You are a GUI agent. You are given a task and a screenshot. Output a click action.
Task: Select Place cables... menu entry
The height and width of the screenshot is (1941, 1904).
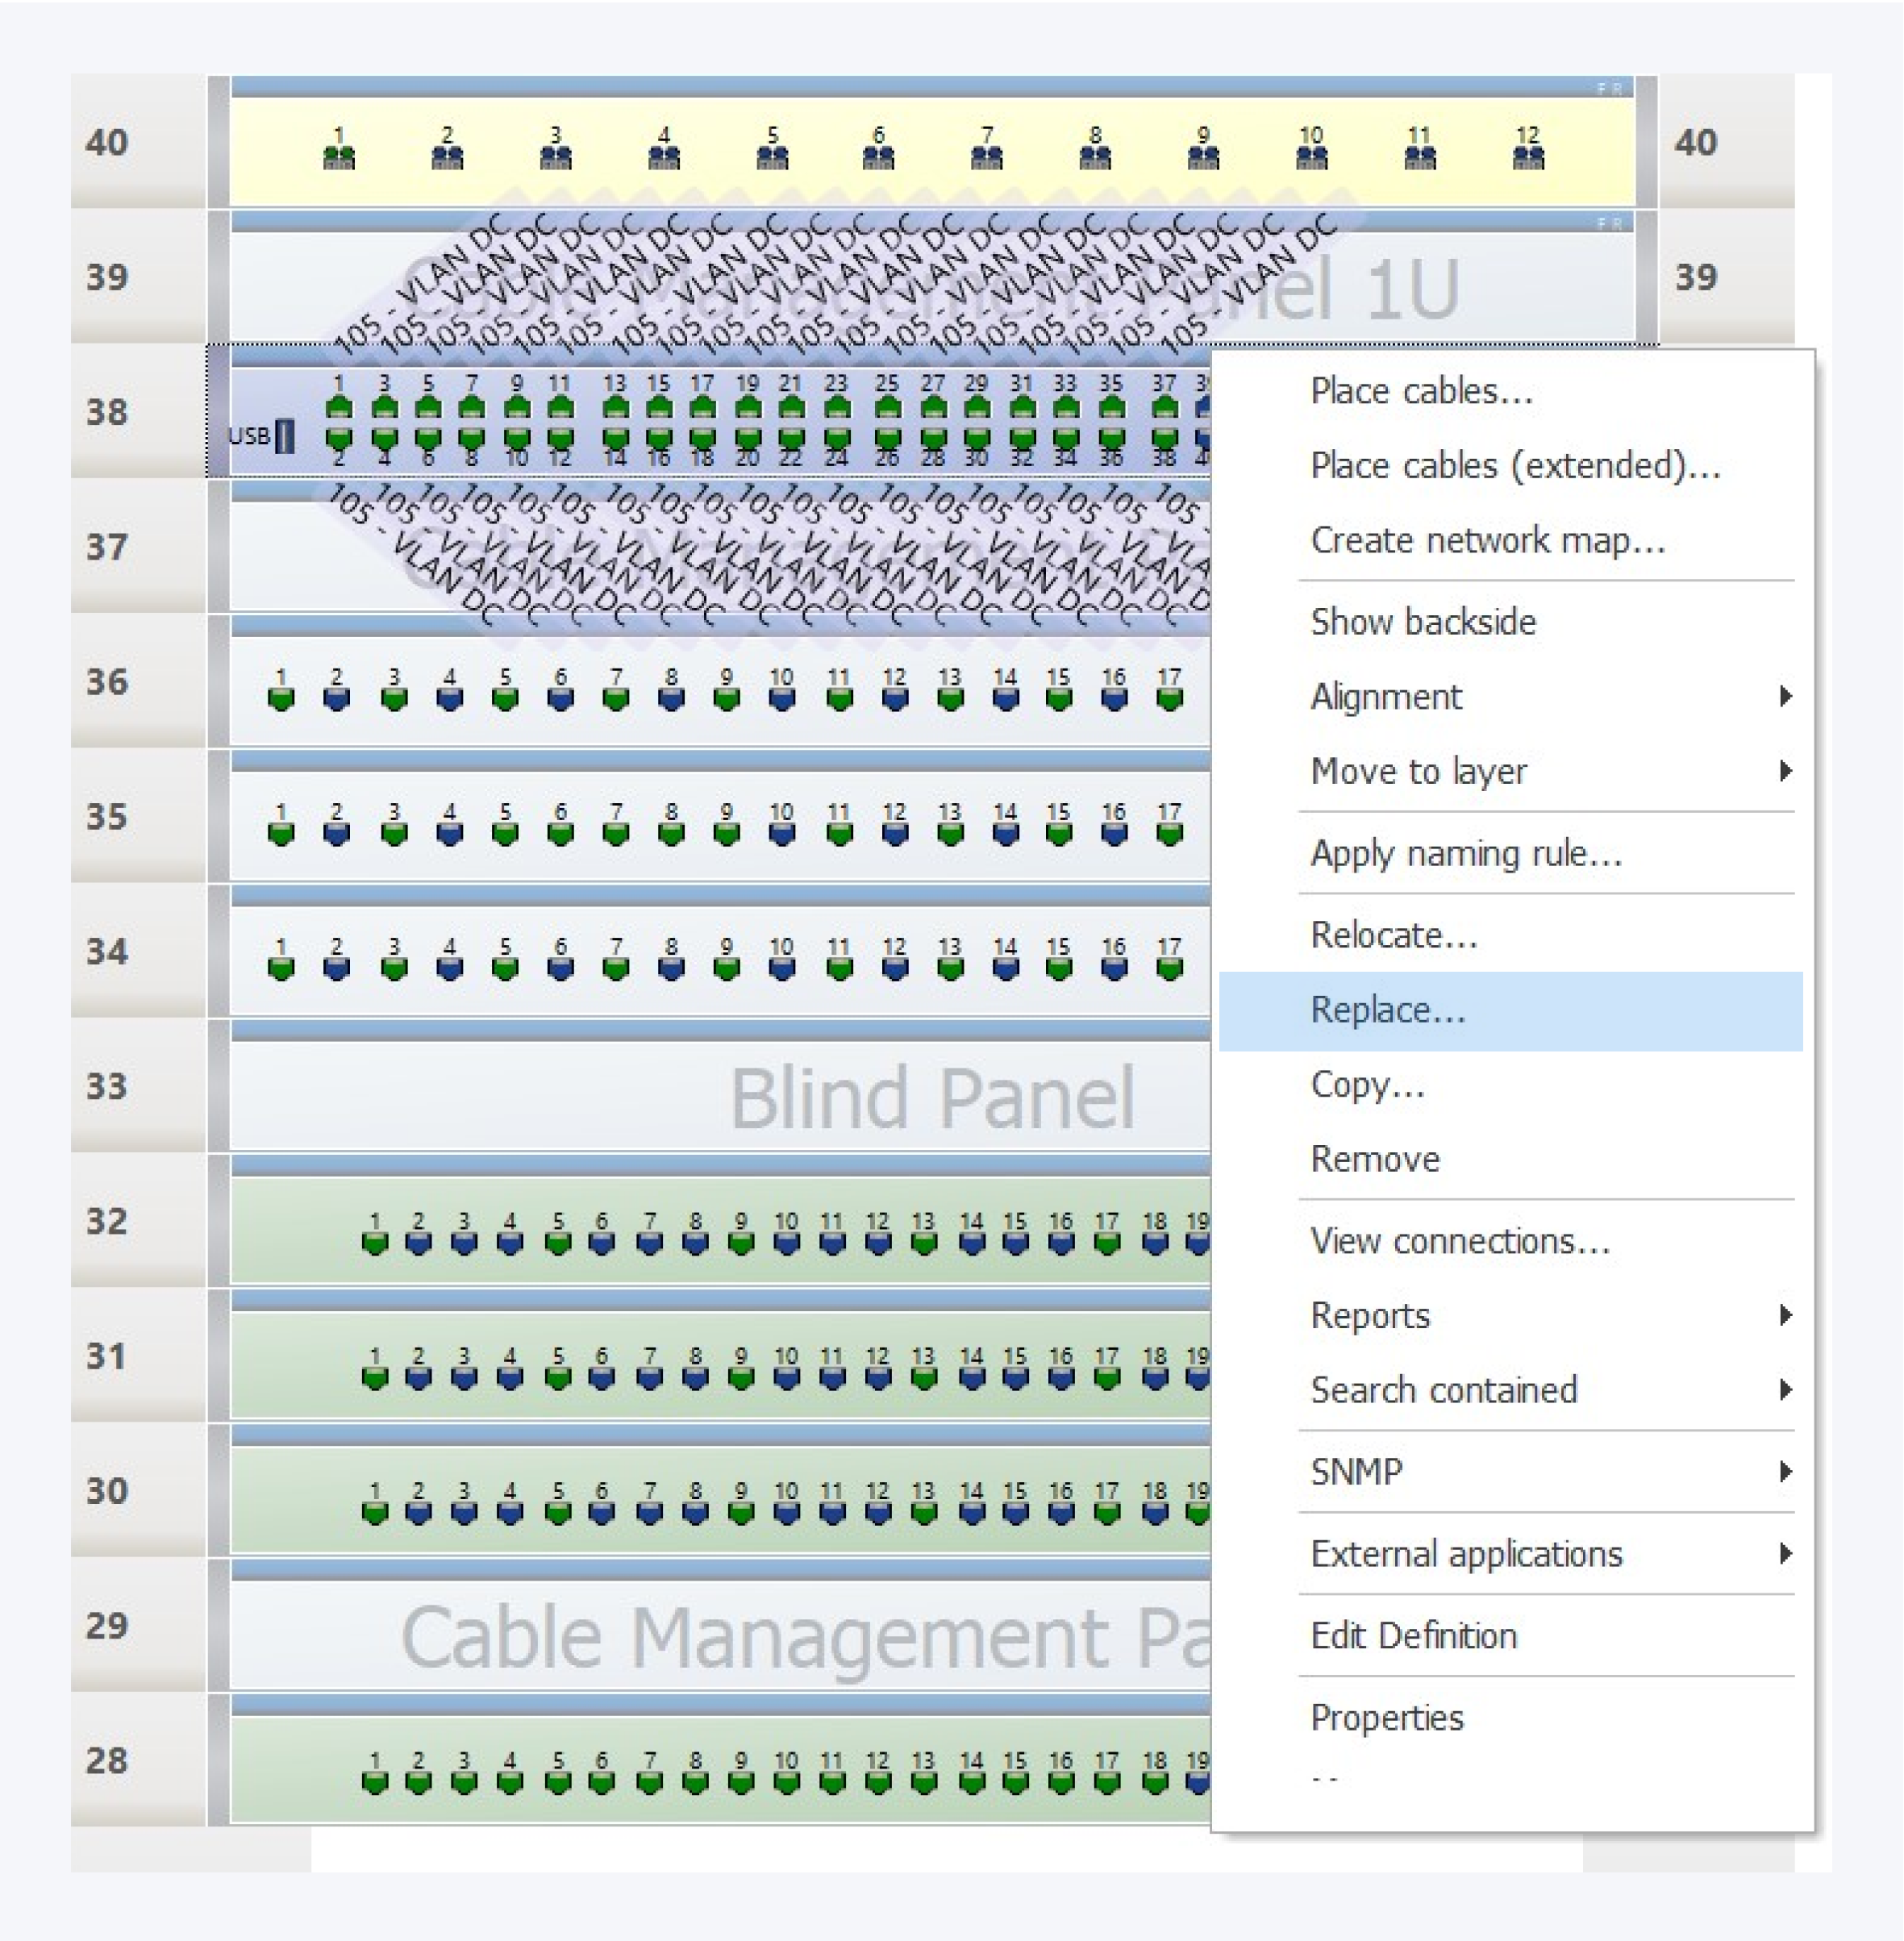[1421, 391]
